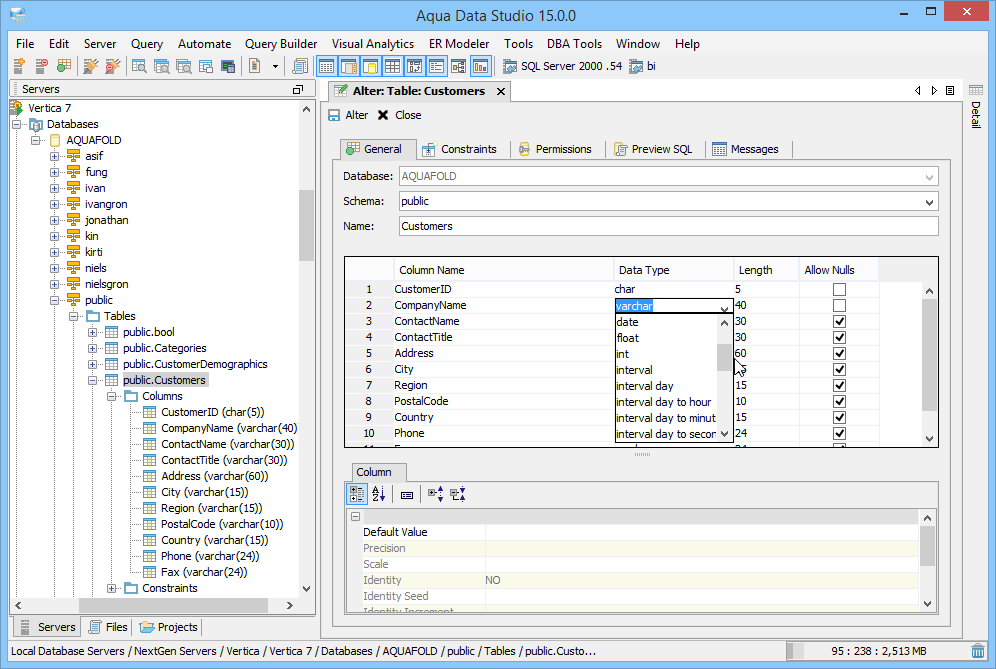996x669 pixels.
Task: Uncheck Allow Nulls for Region
Action: coord(839,386)
